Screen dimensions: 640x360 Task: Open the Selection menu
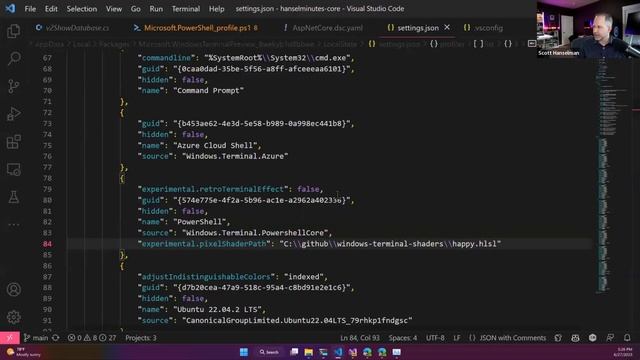(82, 9)
